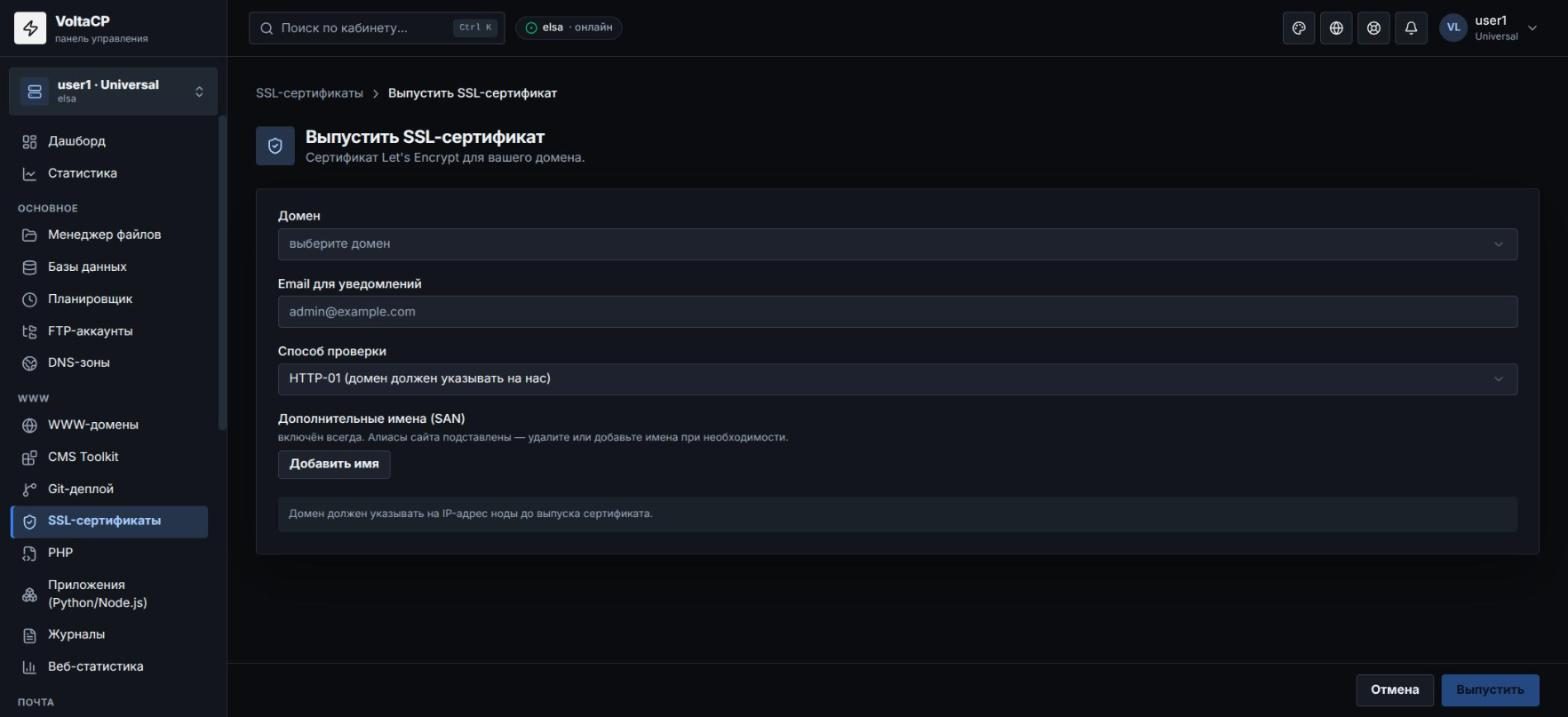Click the Приложения (Python/Node.js) icon
Viewport: 1568px width, 717px height.
[x=30, y=594]
